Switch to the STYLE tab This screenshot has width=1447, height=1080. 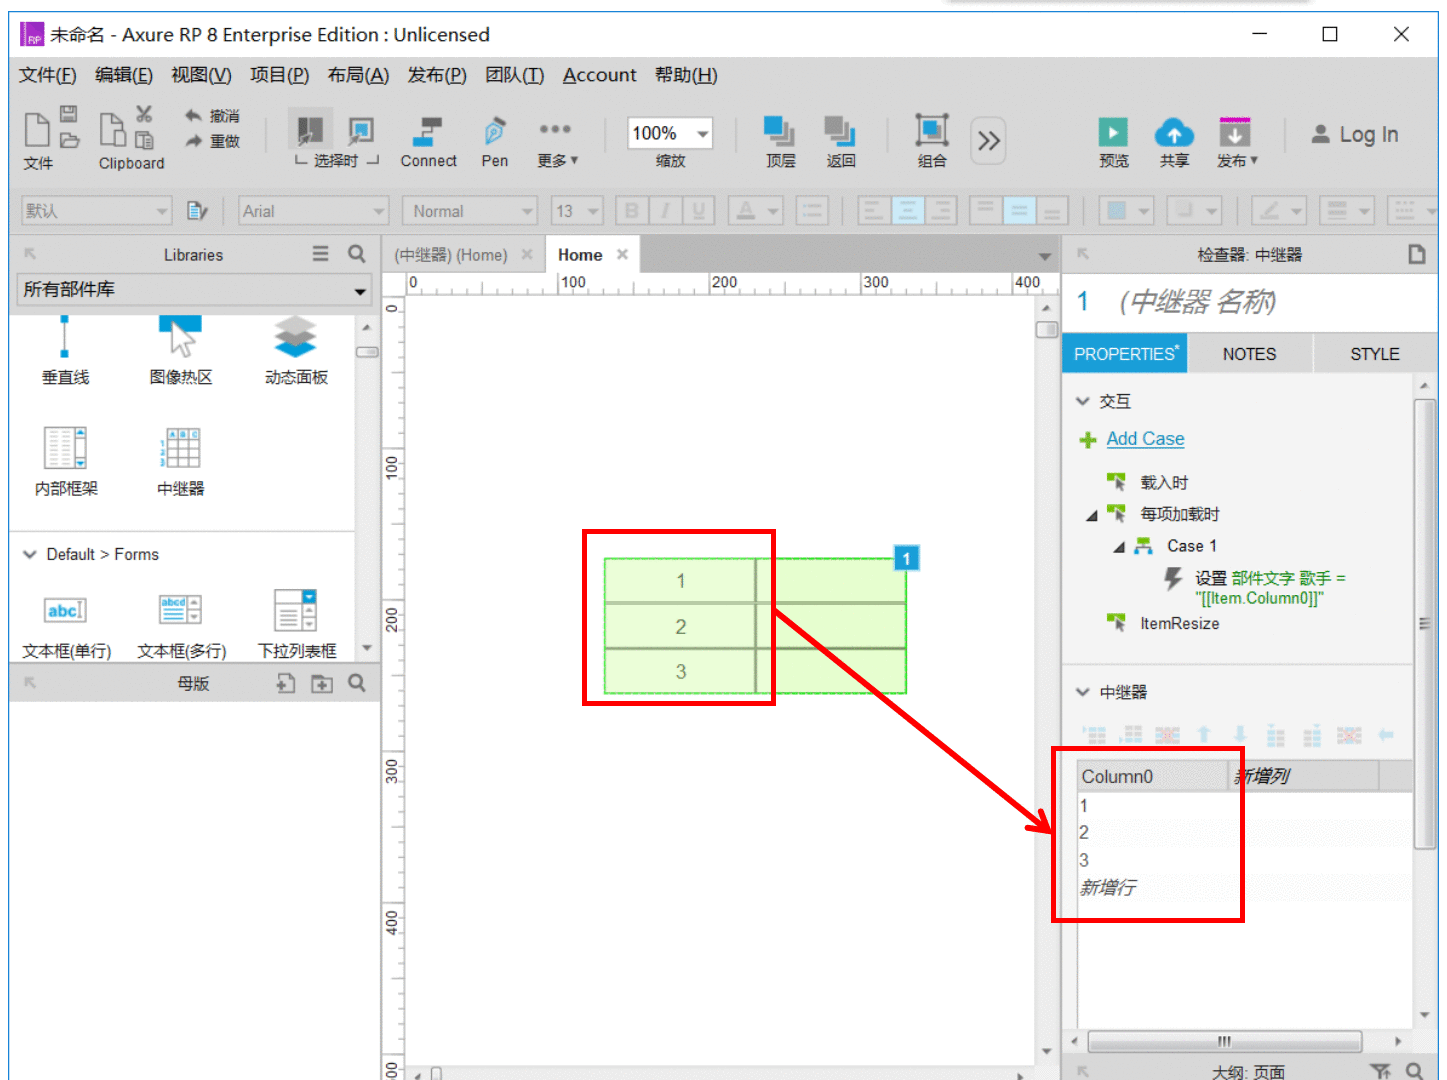point(1375,354)
